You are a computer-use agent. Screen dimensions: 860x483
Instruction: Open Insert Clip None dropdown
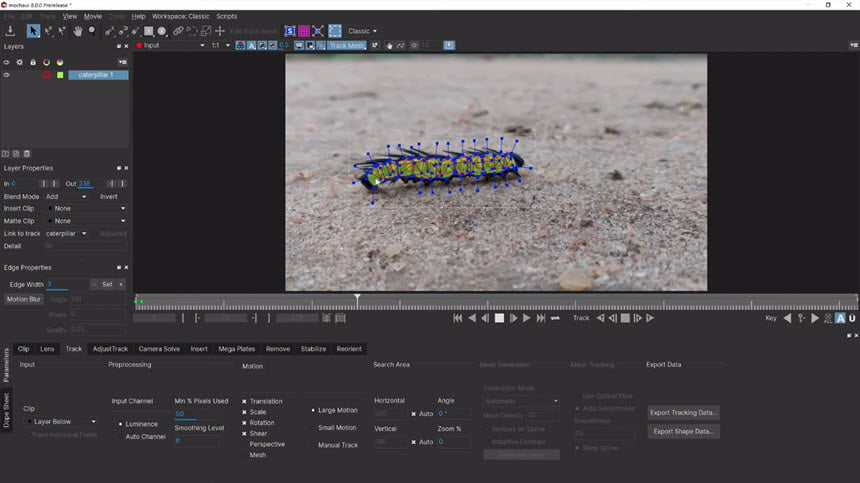tap(87, 209)
